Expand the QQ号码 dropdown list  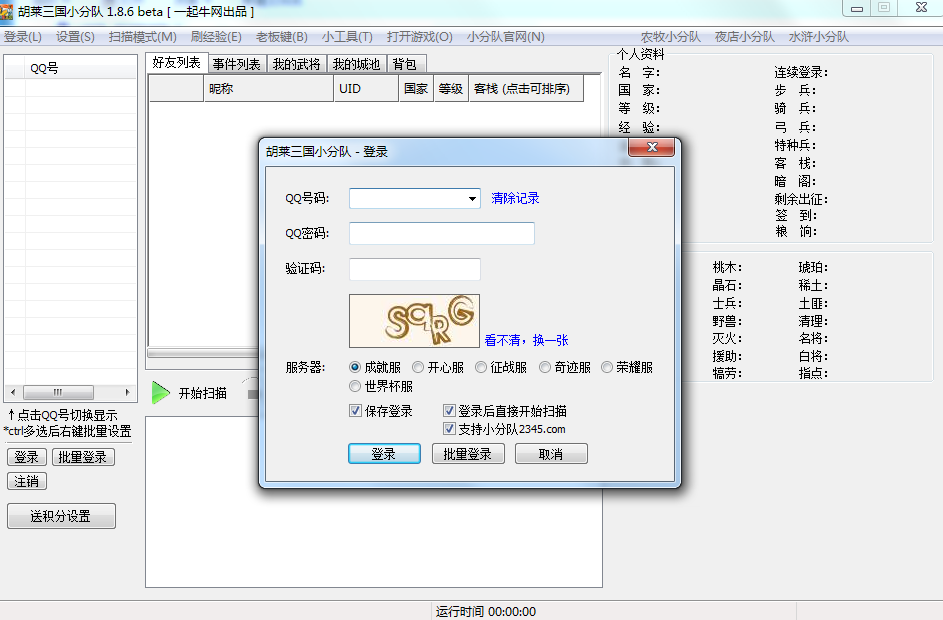tap(472, 198)
